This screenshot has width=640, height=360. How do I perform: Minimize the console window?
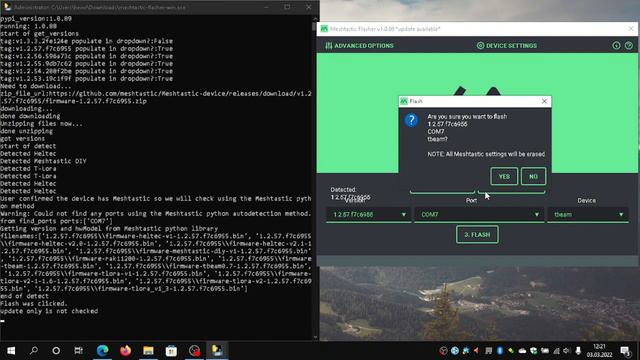point(266,7)
